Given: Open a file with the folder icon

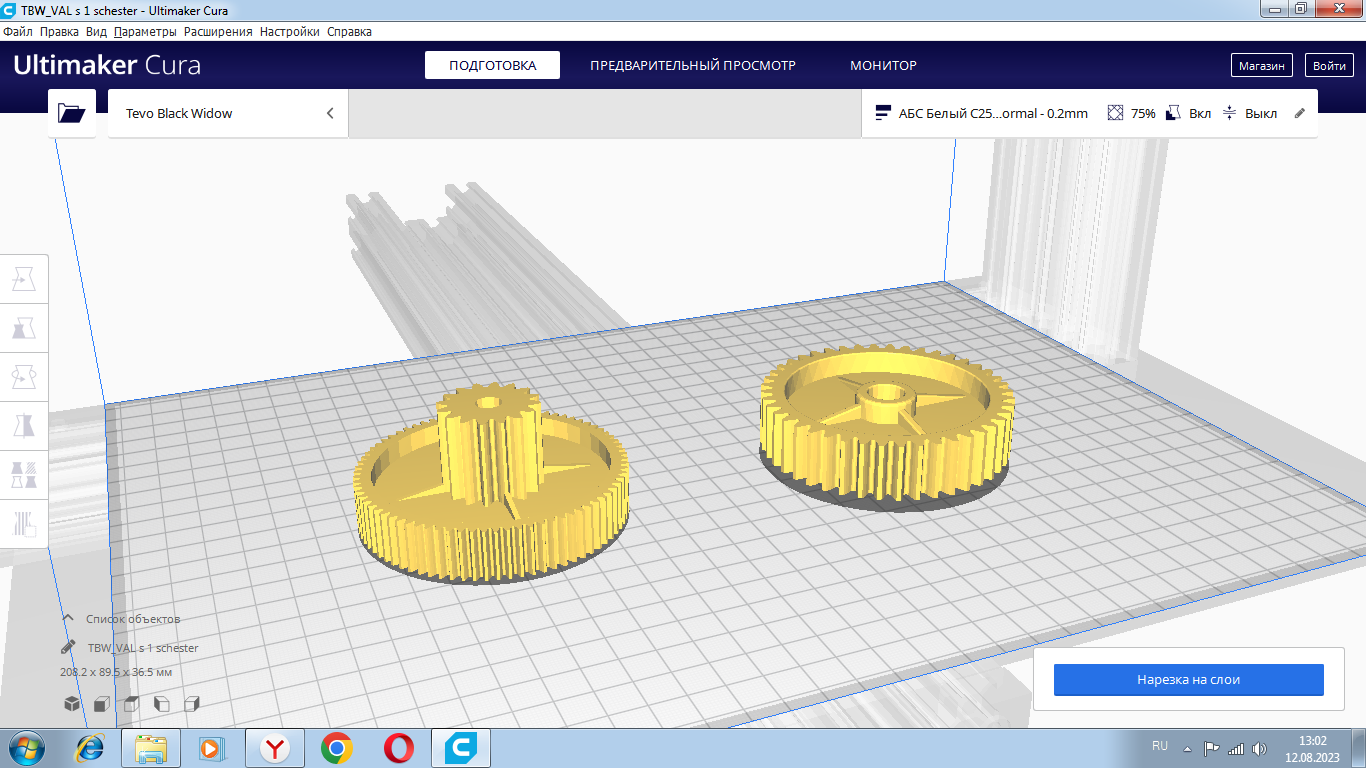Looking at the screenshot, I should coord(72,113).
